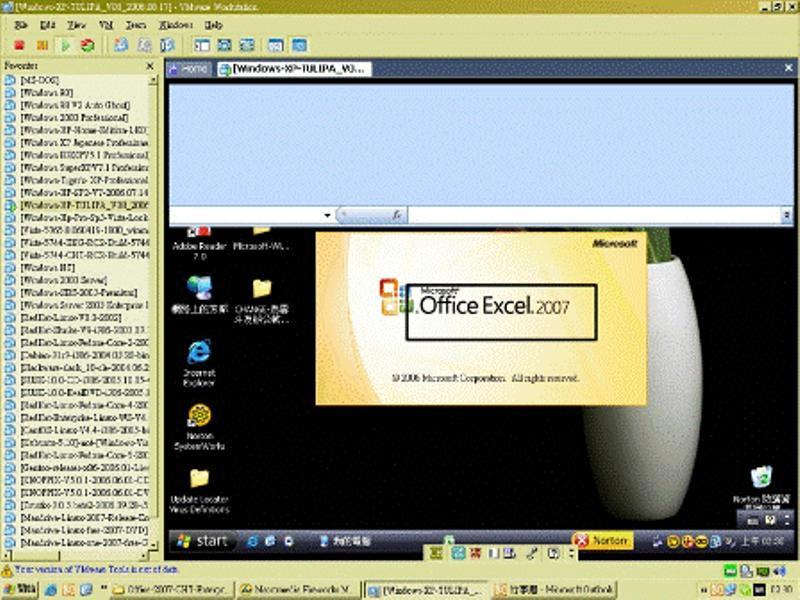Close the Favorites panel with its X
Viewport: 800px width, 600px height.
tap(149, 66)
